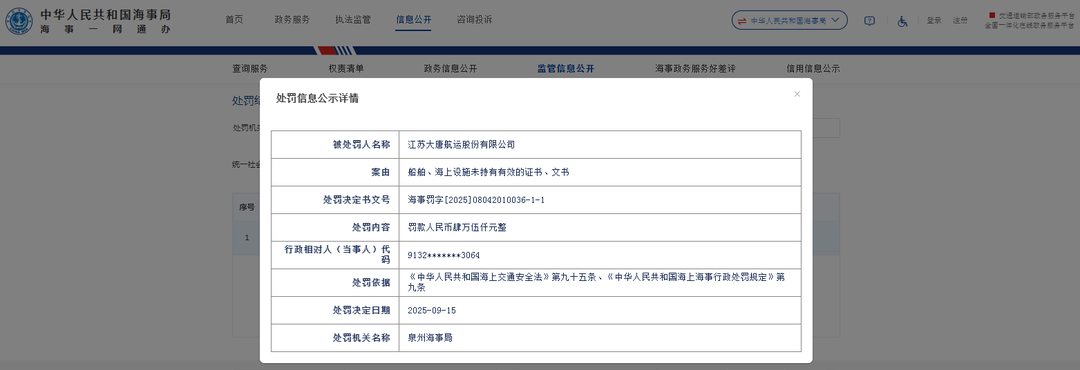Click the 注册 register link
Viewport: 1080px width, 370px height.
click(x=960, y=21)
